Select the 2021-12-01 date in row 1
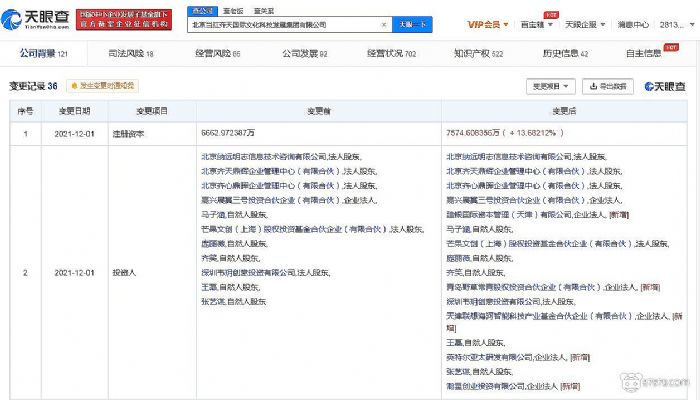700x400 pixels. pos(75,133)
